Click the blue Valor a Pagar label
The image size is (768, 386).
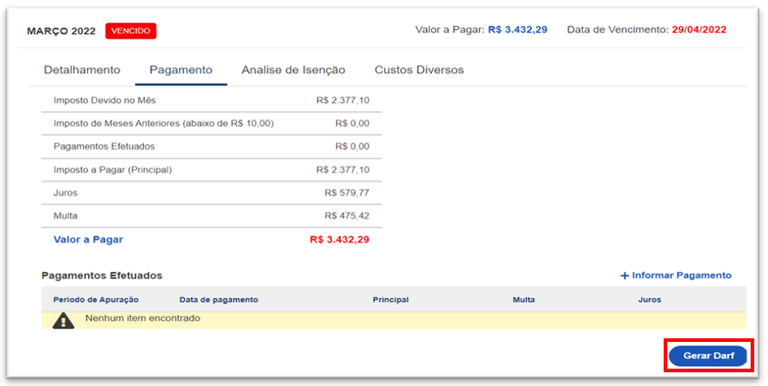tap(88, 240)
